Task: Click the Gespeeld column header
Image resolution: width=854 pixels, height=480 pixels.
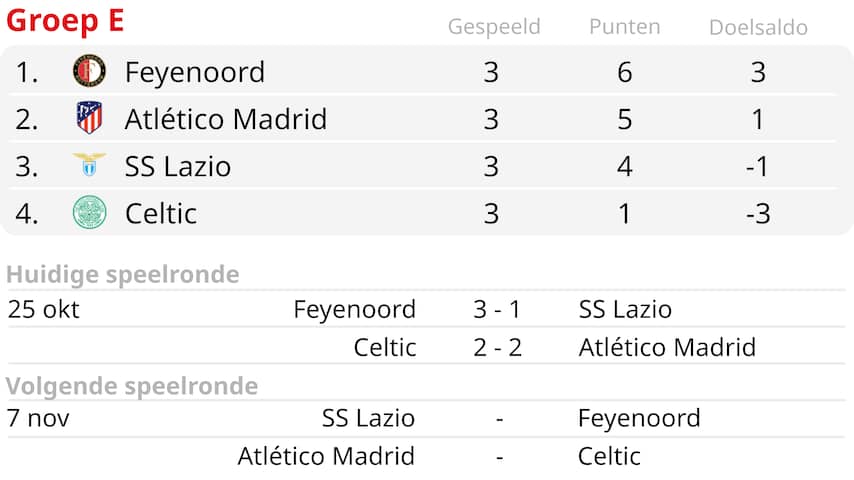Action: tap(494, 27)
